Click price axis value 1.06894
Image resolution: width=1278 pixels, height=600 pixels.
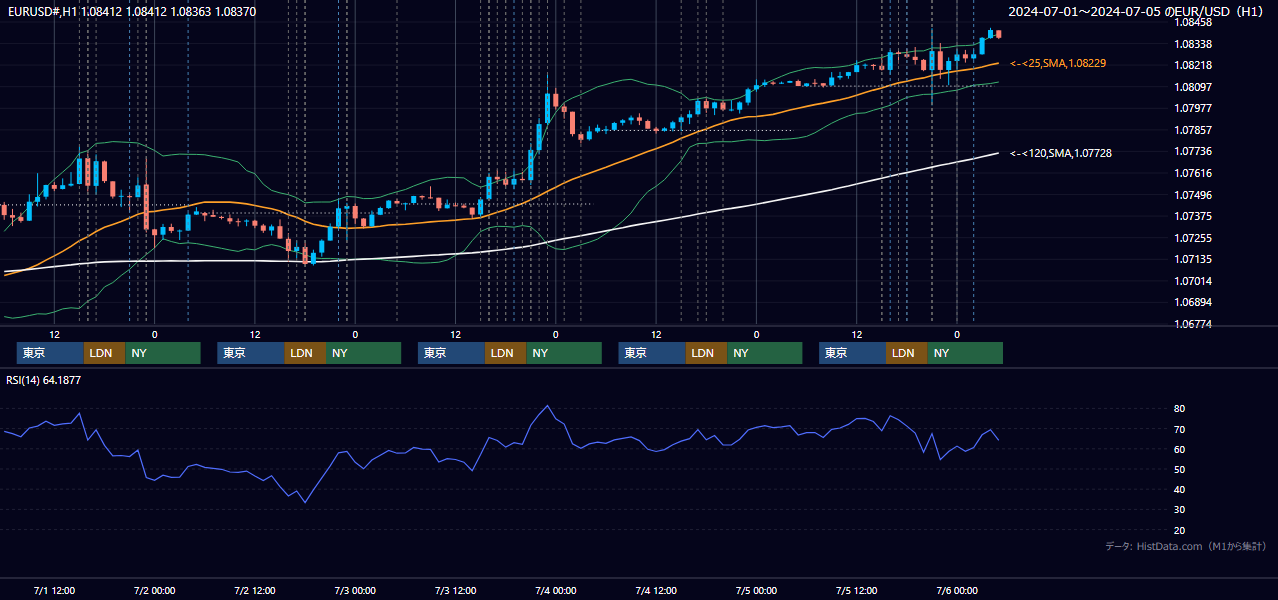click(1193, 302)
